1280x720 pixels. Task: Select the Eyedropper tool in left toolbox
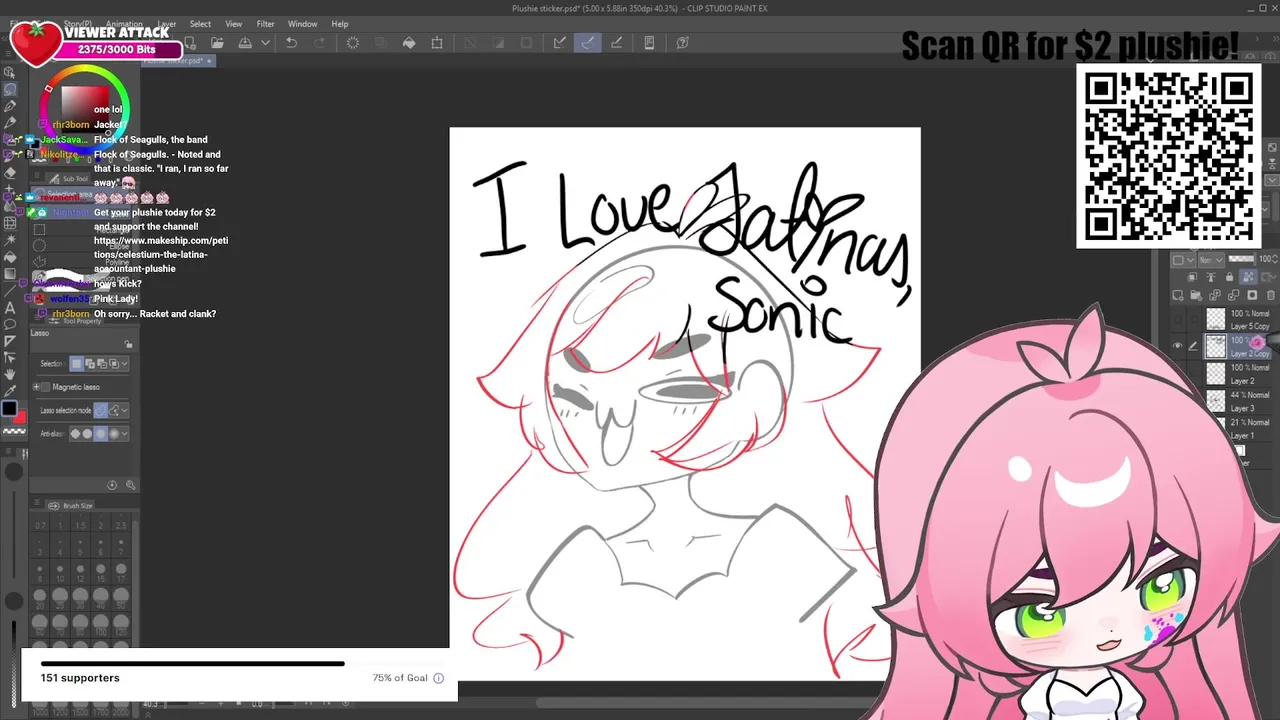10,391
